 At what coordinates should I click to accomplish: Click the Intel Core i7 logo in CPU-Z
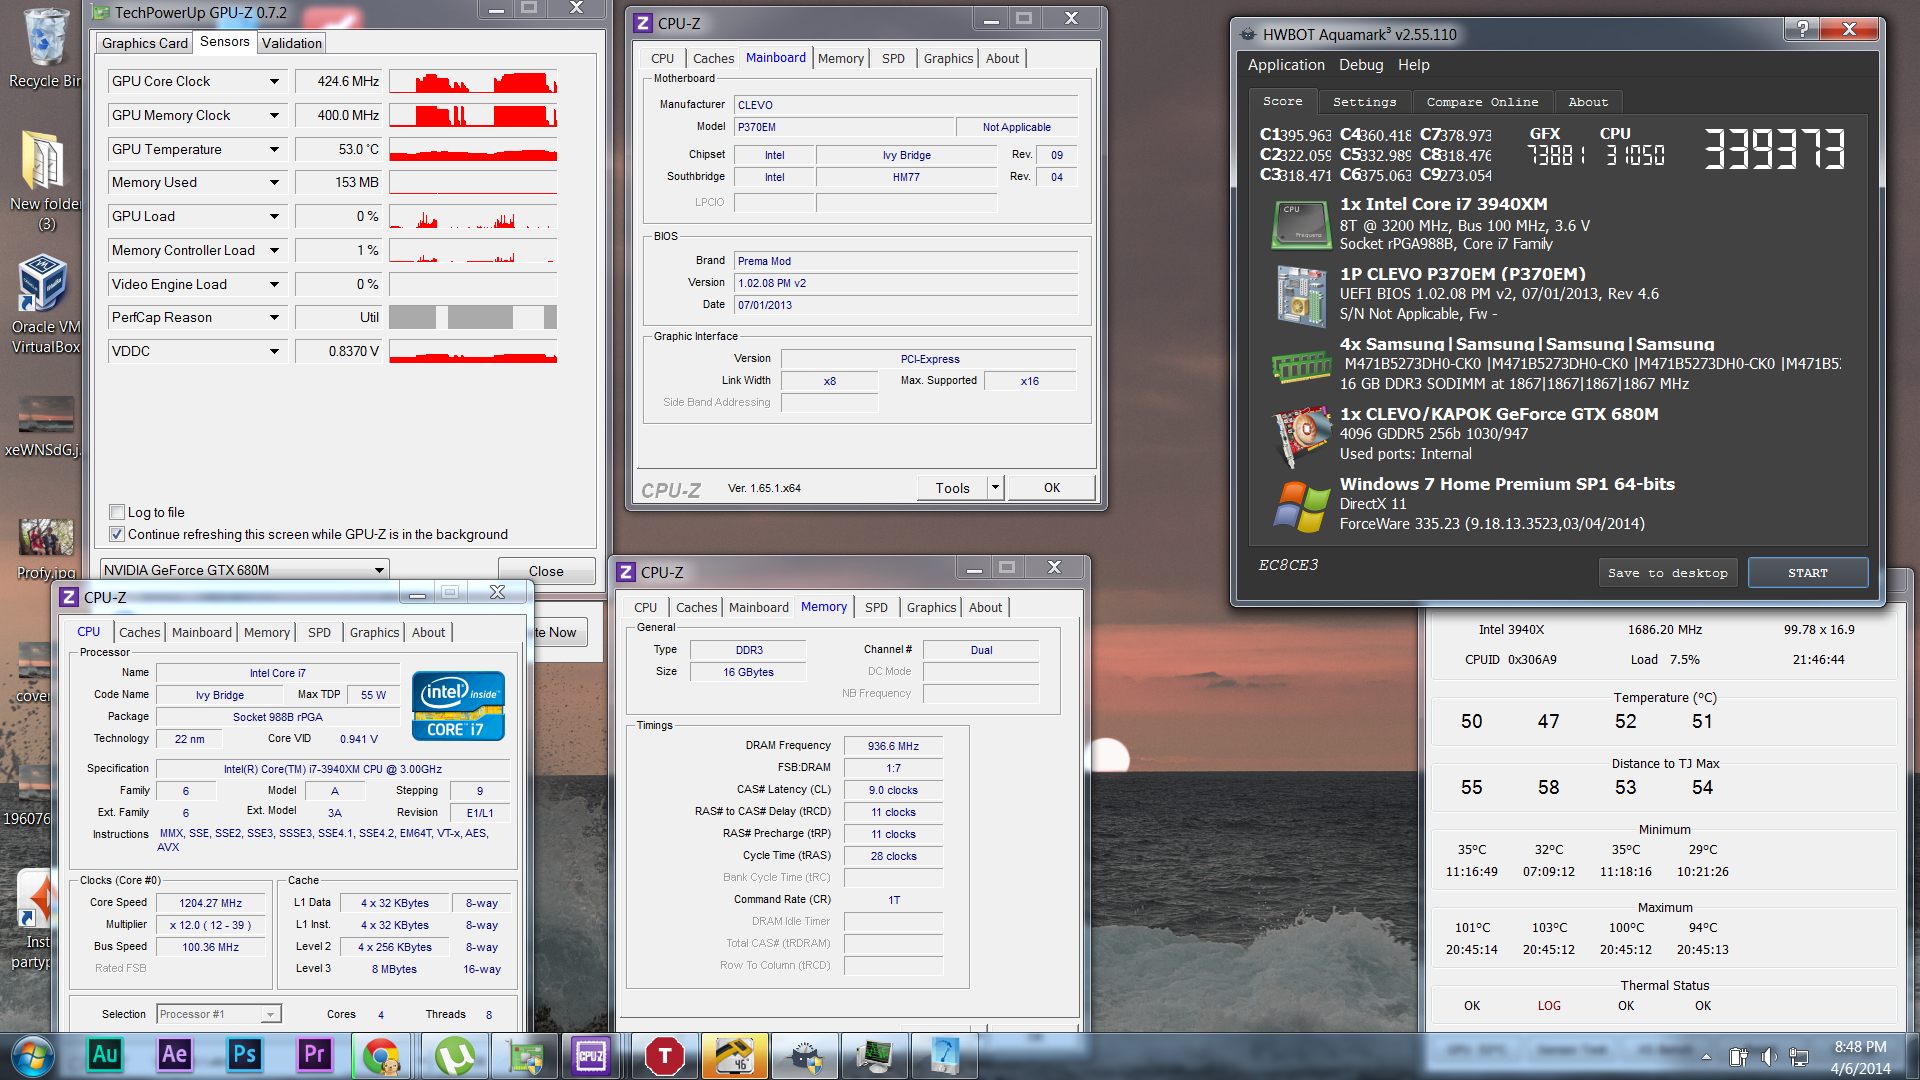[458, 706]
